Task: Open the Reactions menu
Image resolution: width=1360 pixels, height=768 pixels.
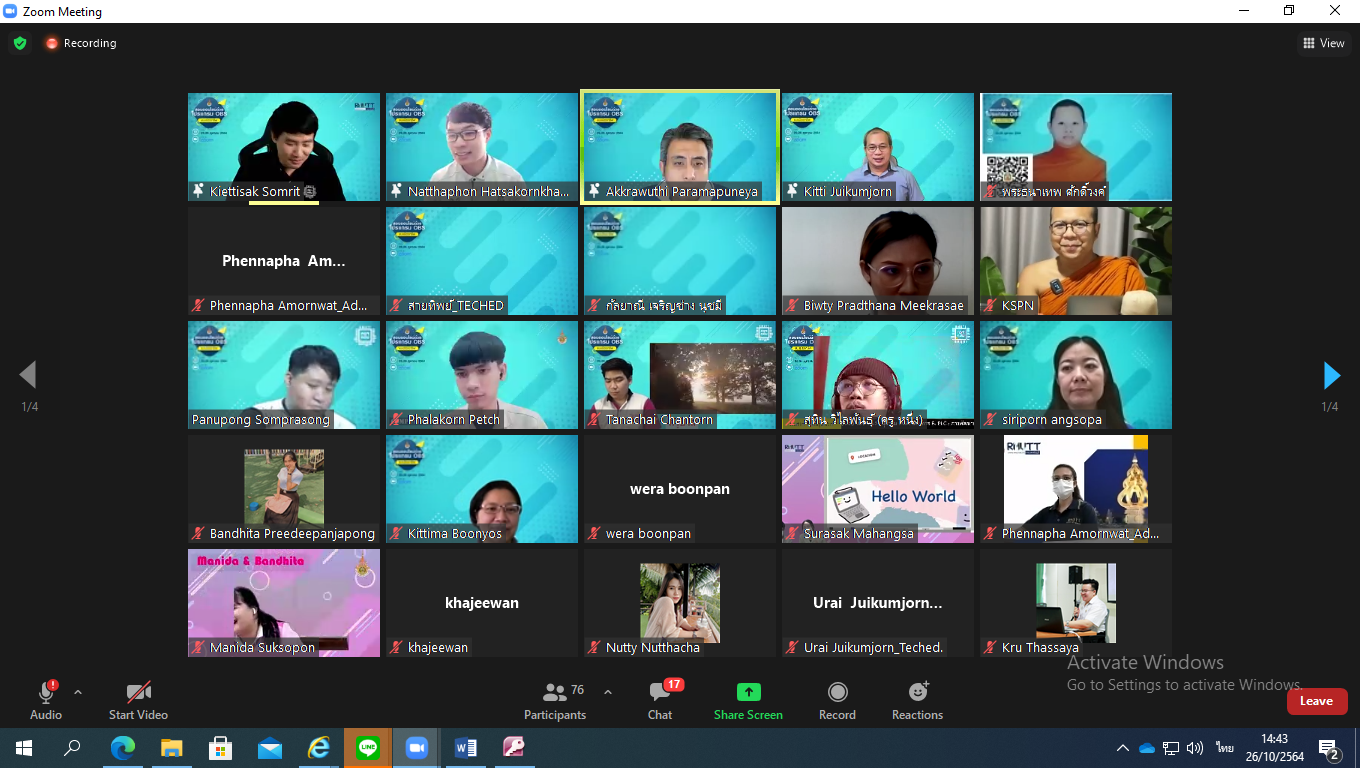Action: click(x=917, y=700)
